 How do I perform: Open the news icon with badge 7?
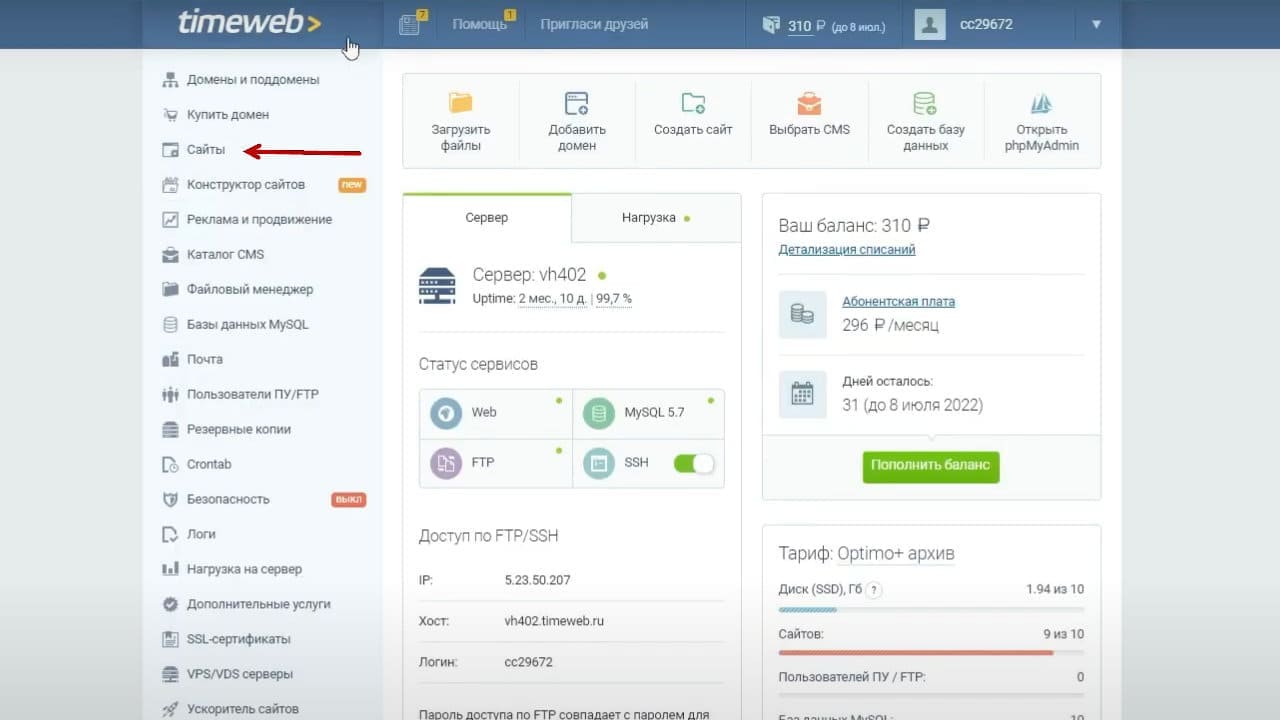click(x=410, y=24)
